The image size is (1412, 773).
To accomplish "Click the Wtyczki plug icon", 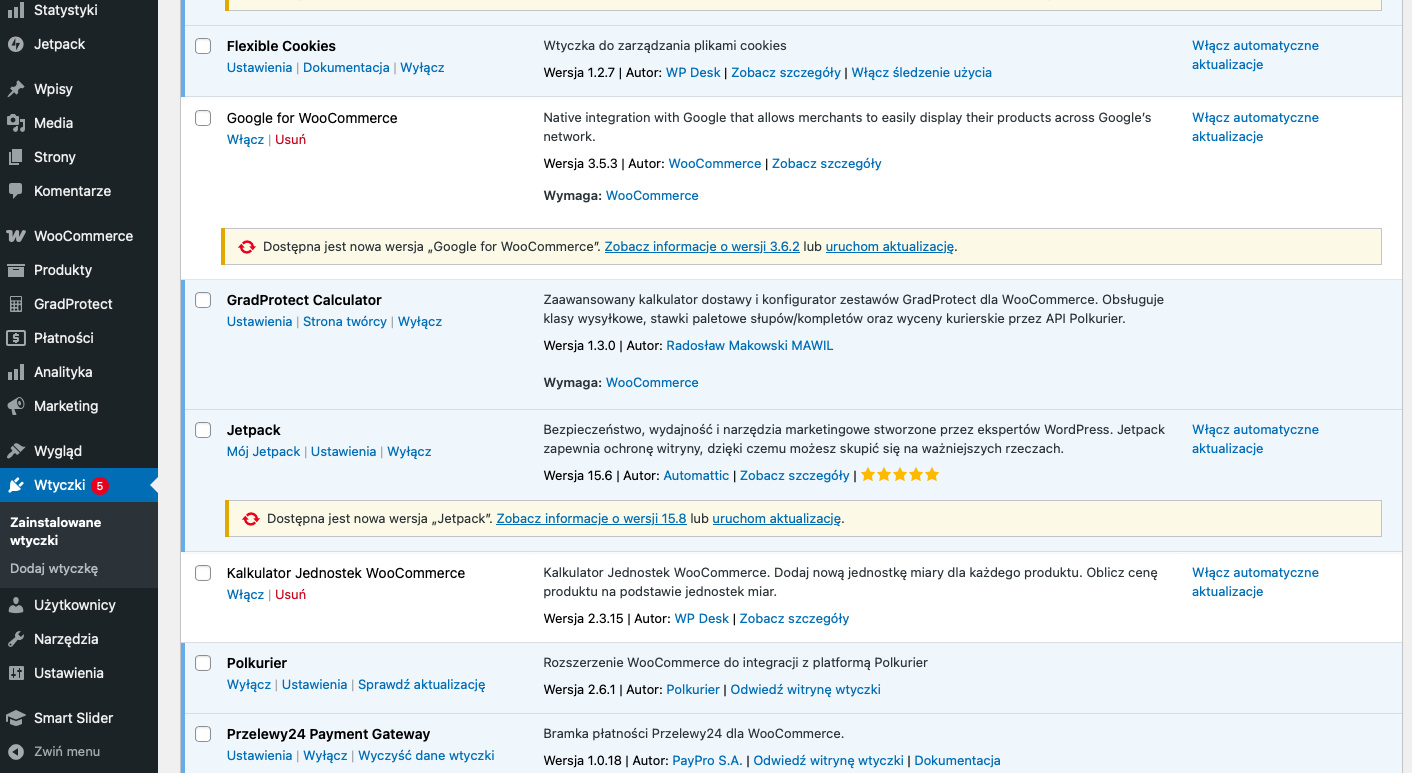I will (16, 486).
